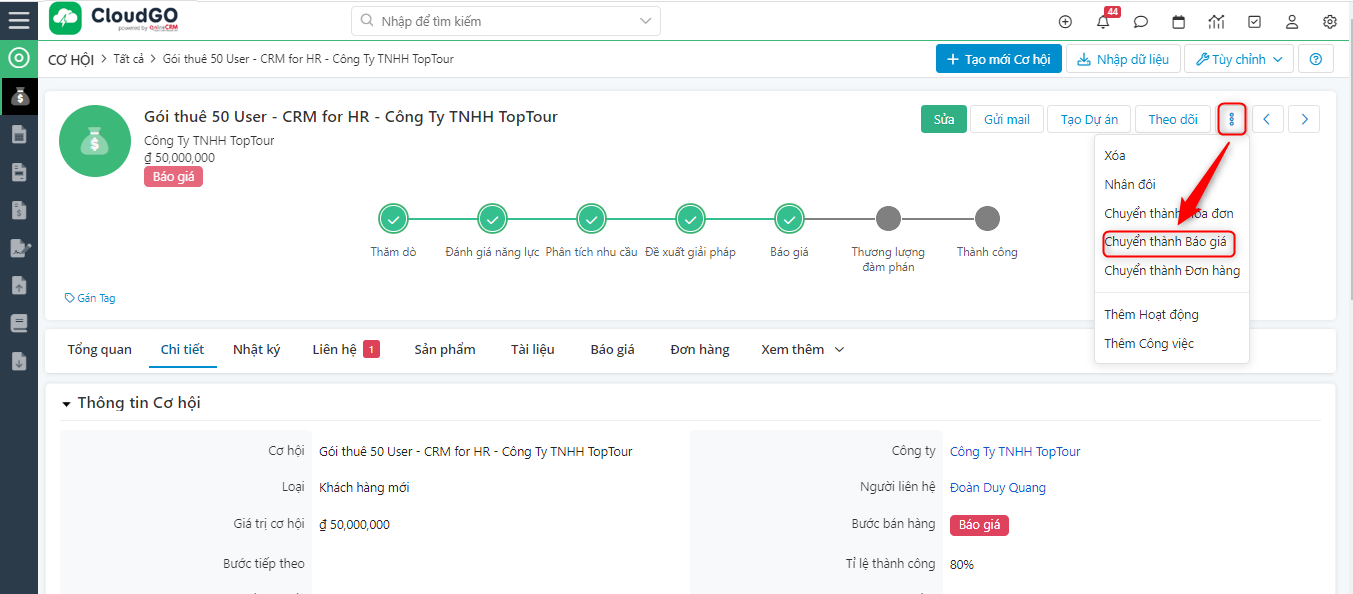Open the settings gear icon
The image size is (1353, 594).
point(1329,22)
